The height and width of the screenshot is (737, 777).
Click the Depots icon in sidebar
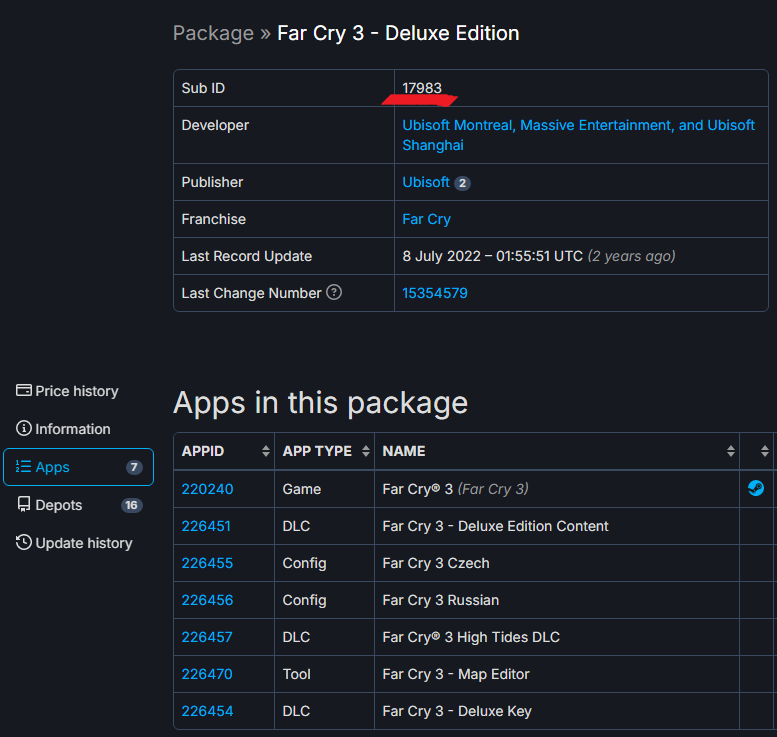[23, 505]
